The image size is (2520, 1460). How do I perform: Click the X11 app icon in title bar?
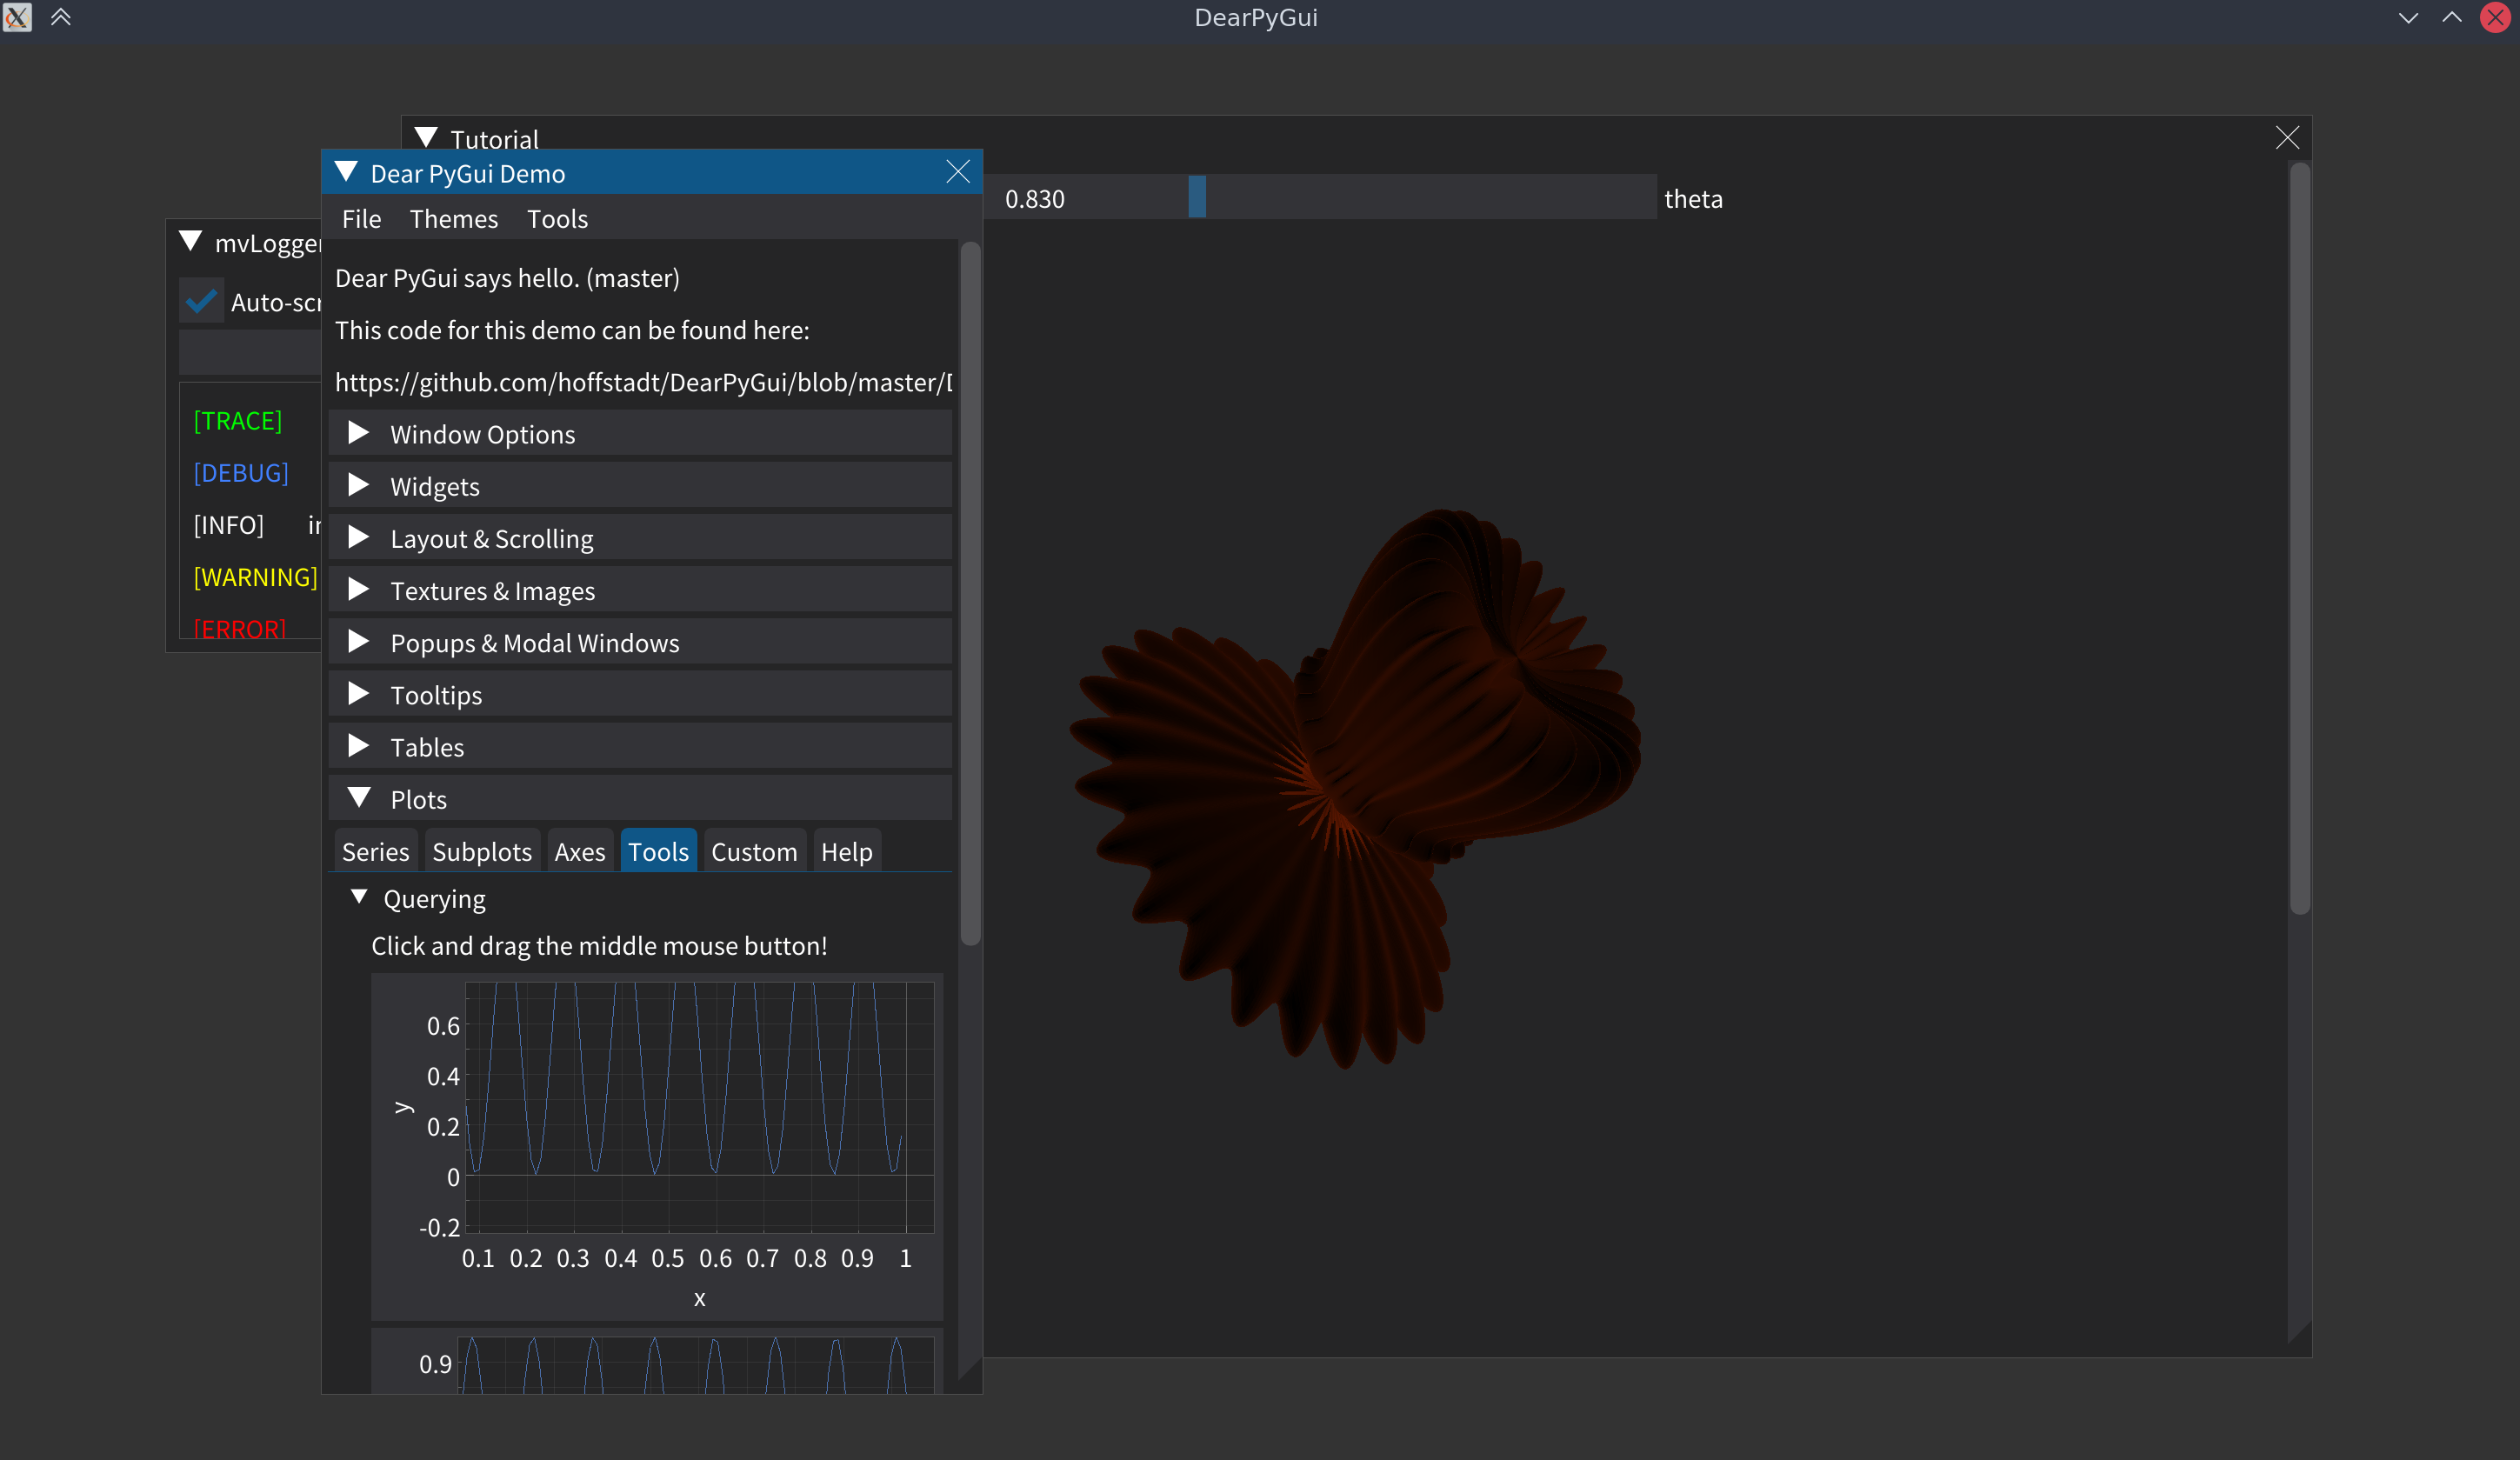coord(17,17)
